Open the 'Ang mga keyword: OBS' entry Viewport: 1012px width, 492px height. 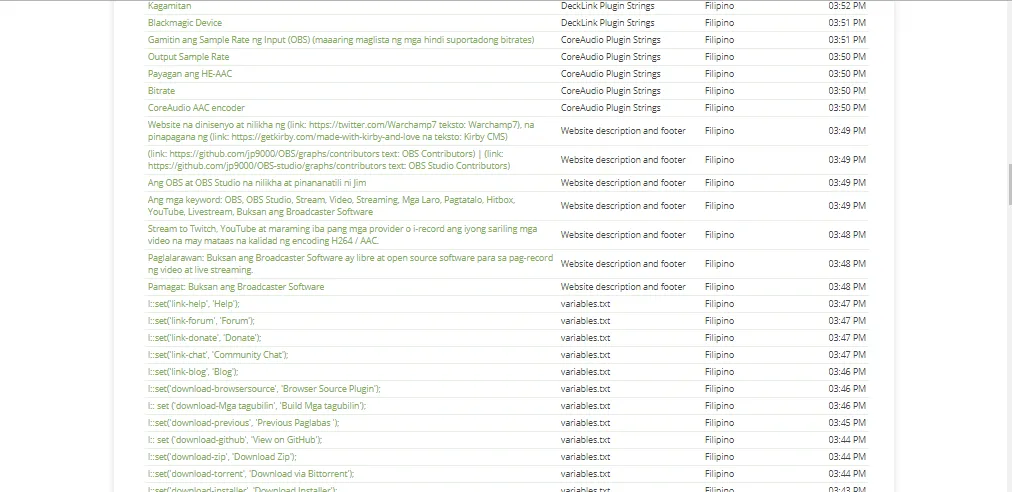pyautogui.click(x=331, y=206)
